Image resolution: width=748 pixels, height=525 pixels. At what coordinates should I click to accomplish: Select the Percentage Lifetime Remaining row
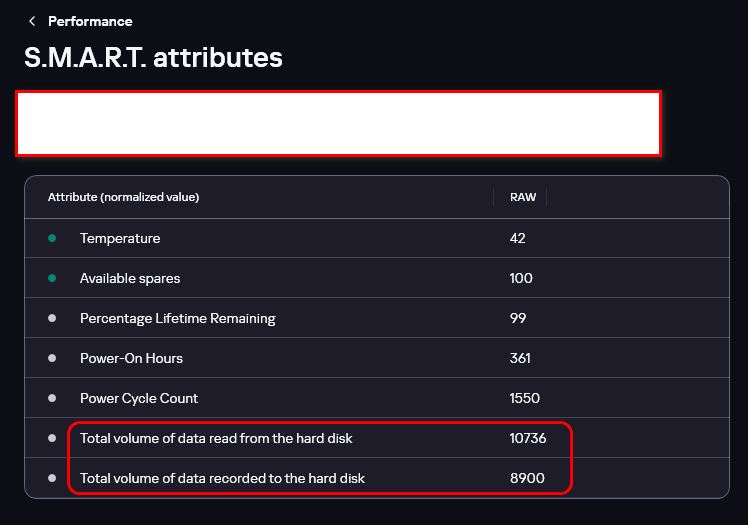click(377, 318)
